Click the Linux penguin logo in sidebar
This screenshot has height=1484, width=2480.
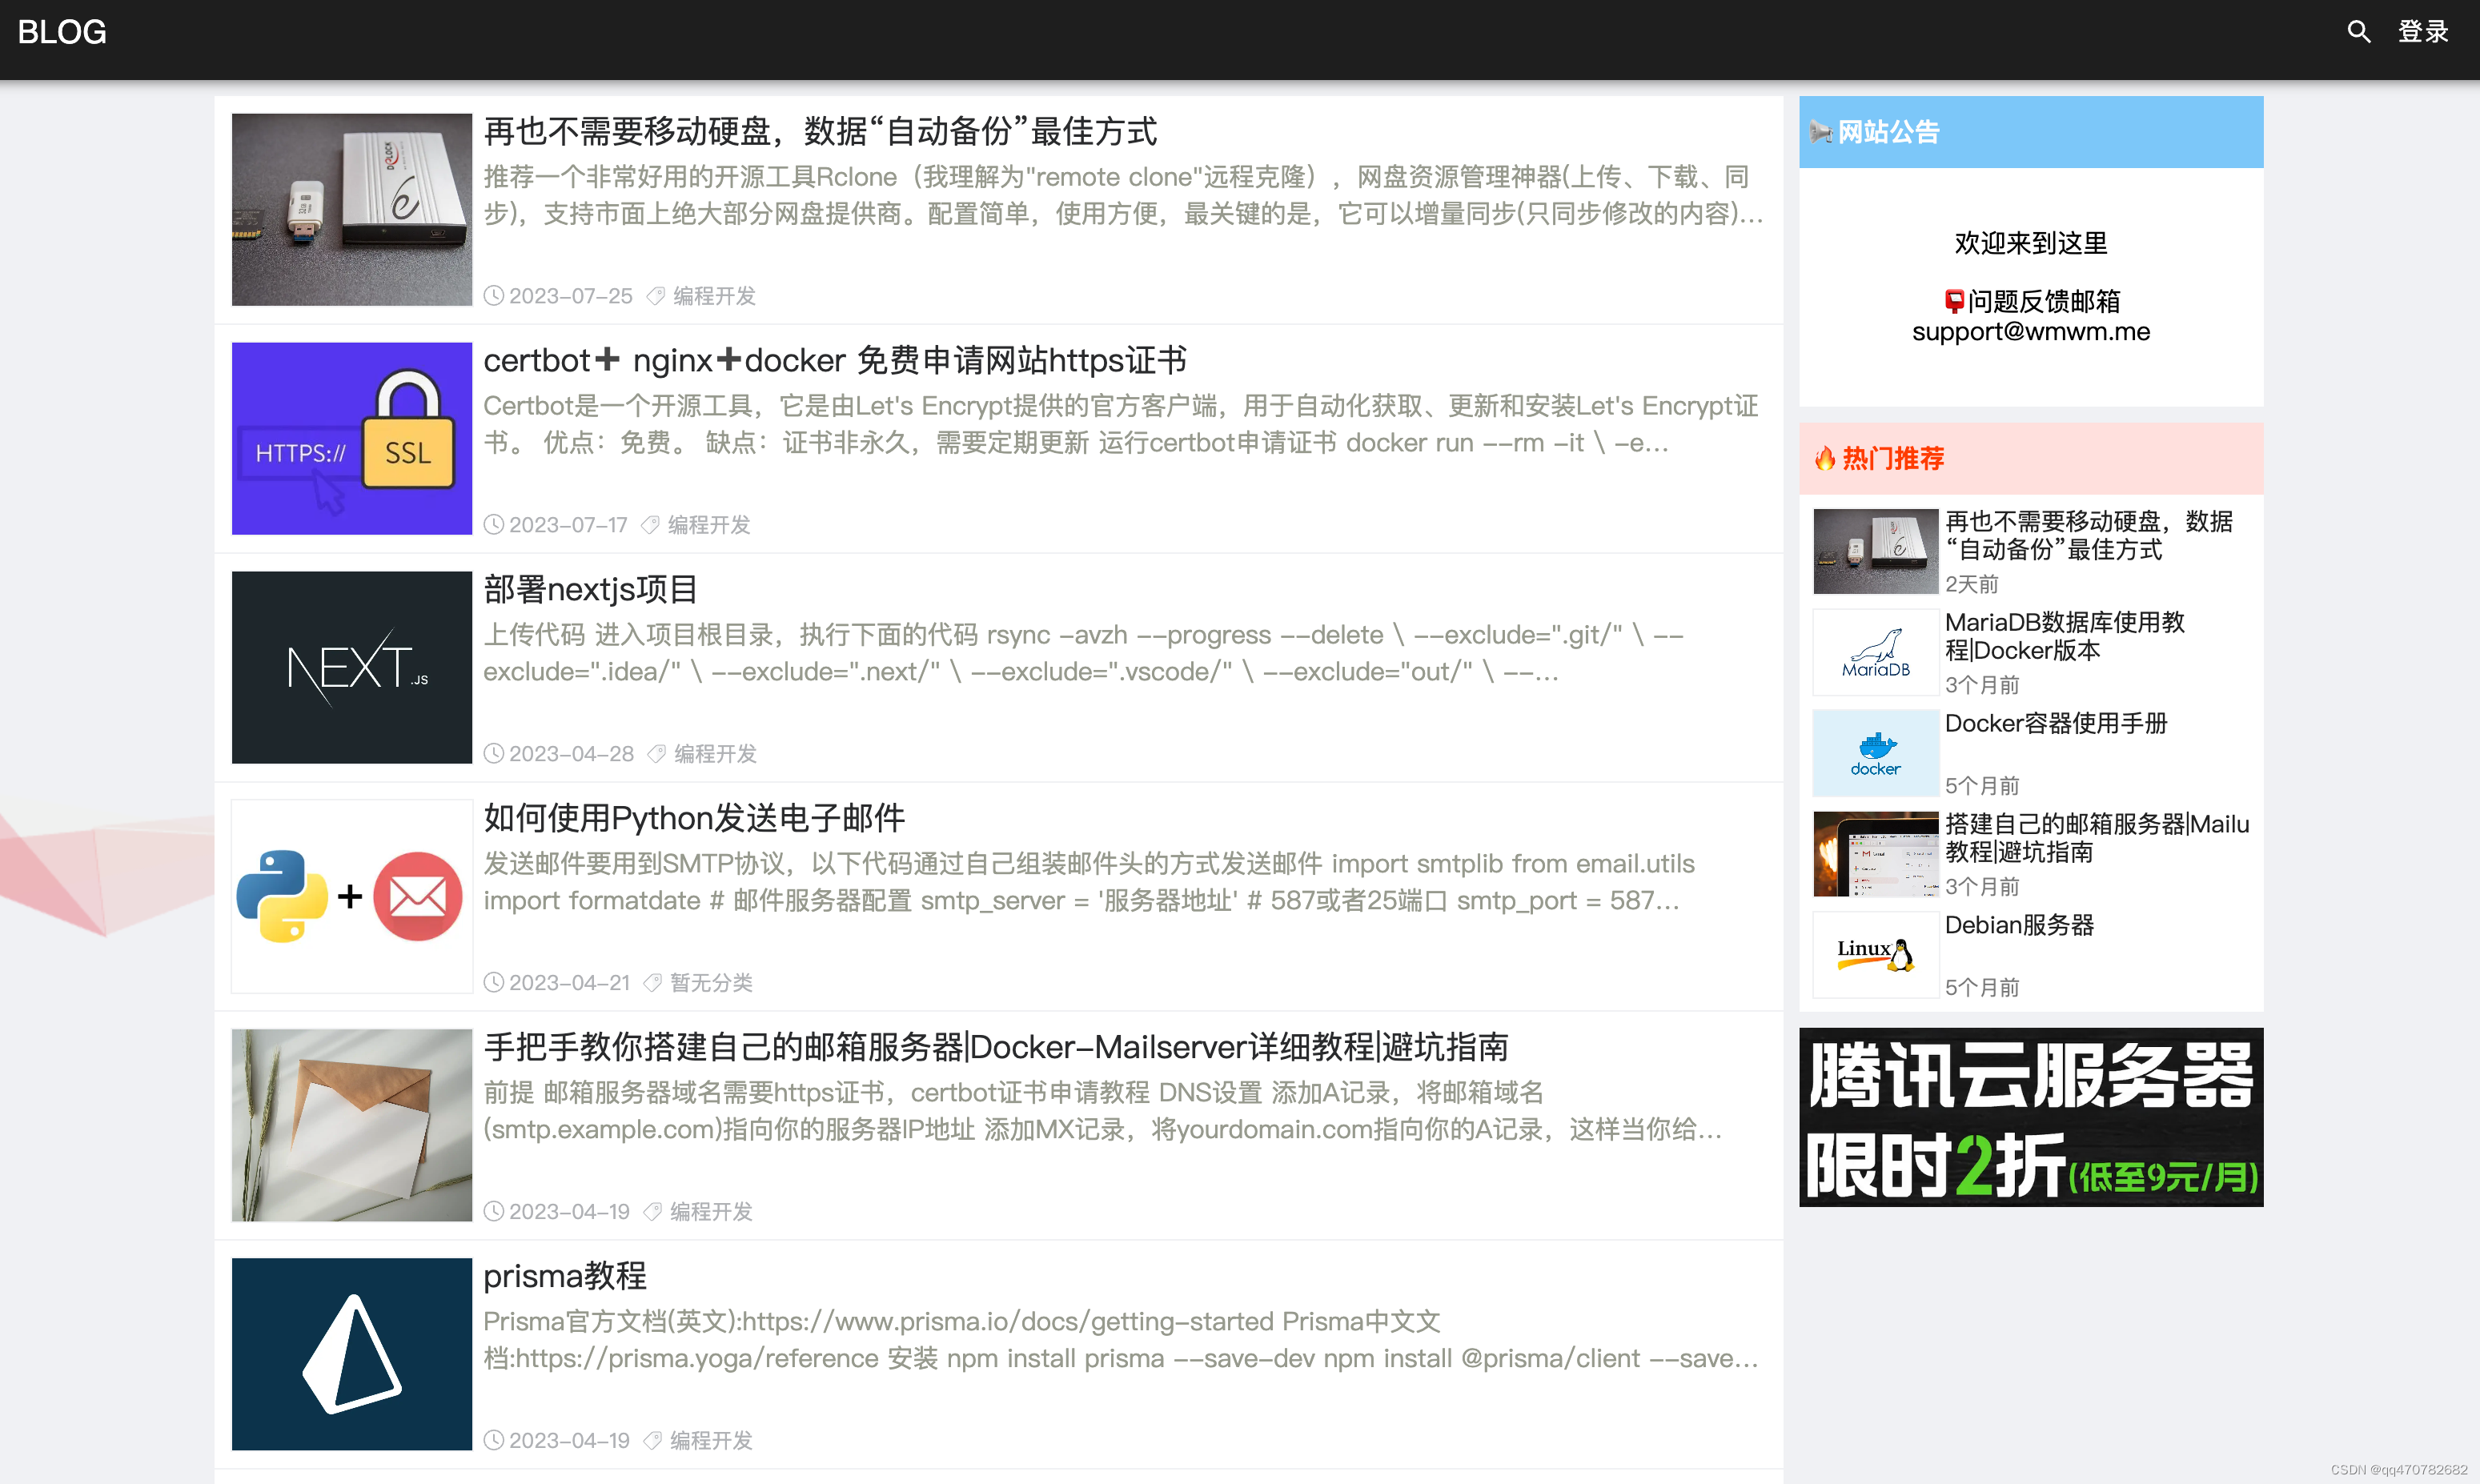pyautogui.click(x=1876, y=956)
